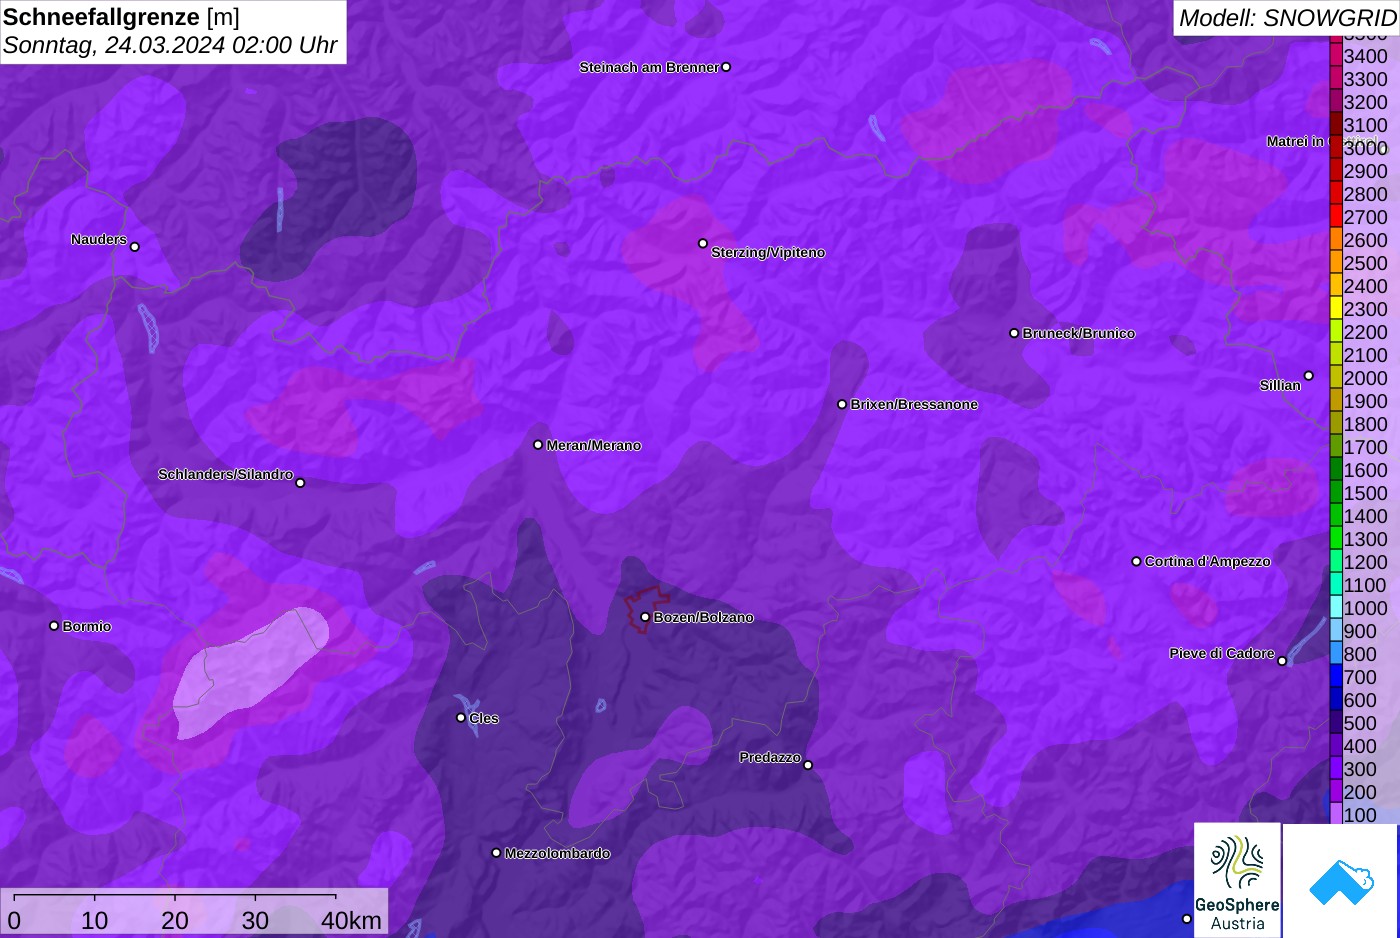Click the Cortina d'Ampezzo marker dot
This screenshot has width=1400, height=938.
coord(1136,561)
